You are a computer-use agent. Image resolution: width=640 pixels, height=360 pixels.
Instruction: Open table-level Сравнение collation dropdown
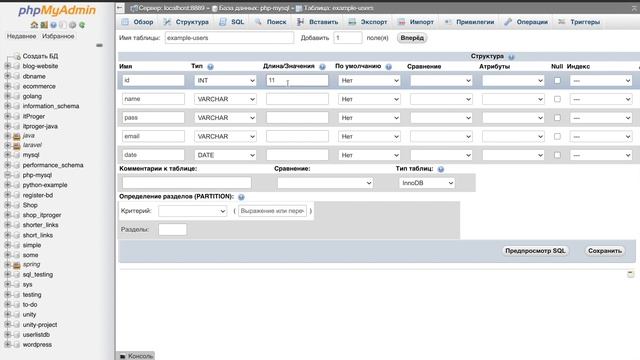tap(325, 183)
